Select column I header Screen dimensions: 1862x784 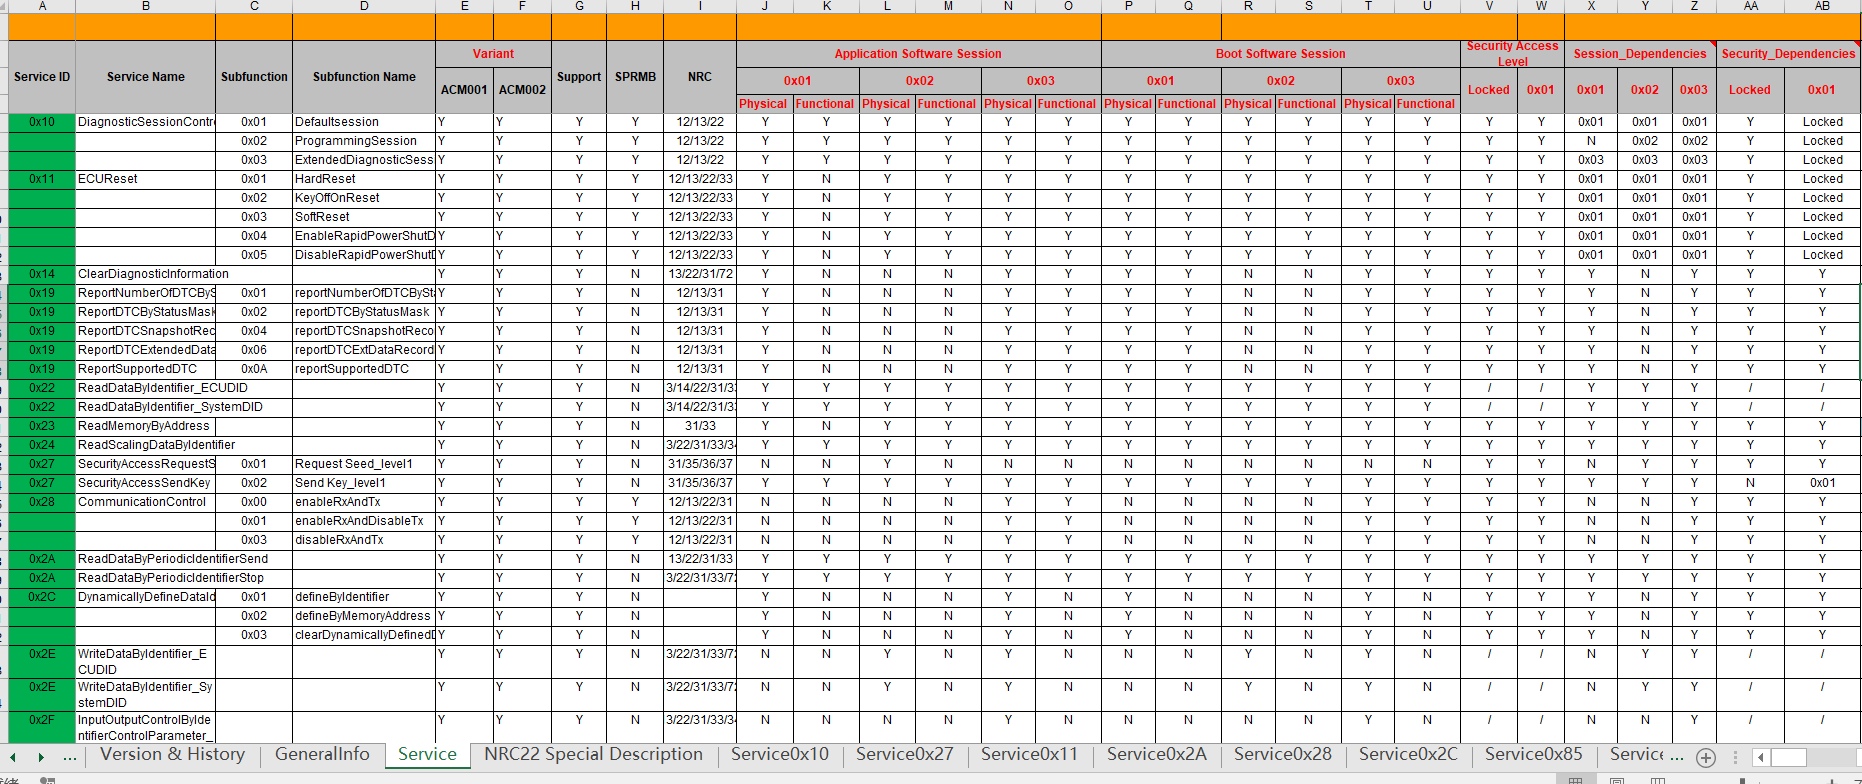point(700,6)
